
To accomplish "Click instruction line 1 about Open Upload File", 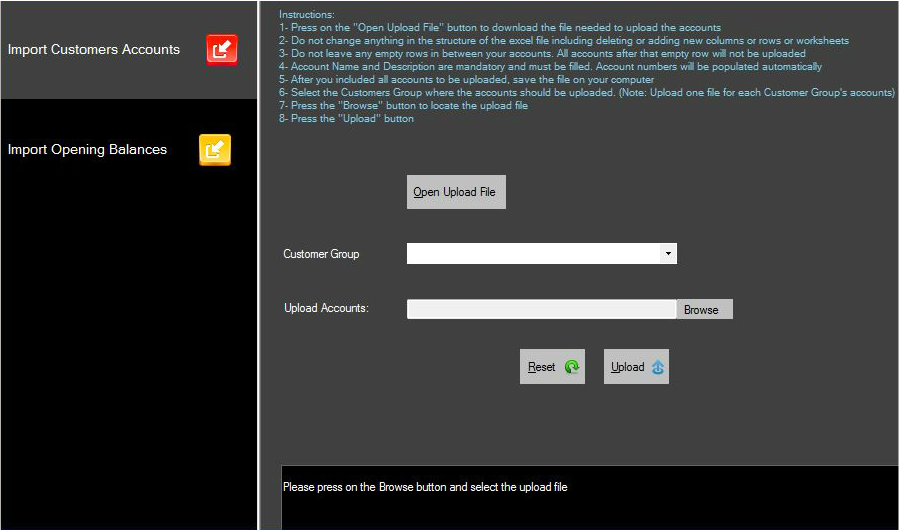I will [500, 28].
